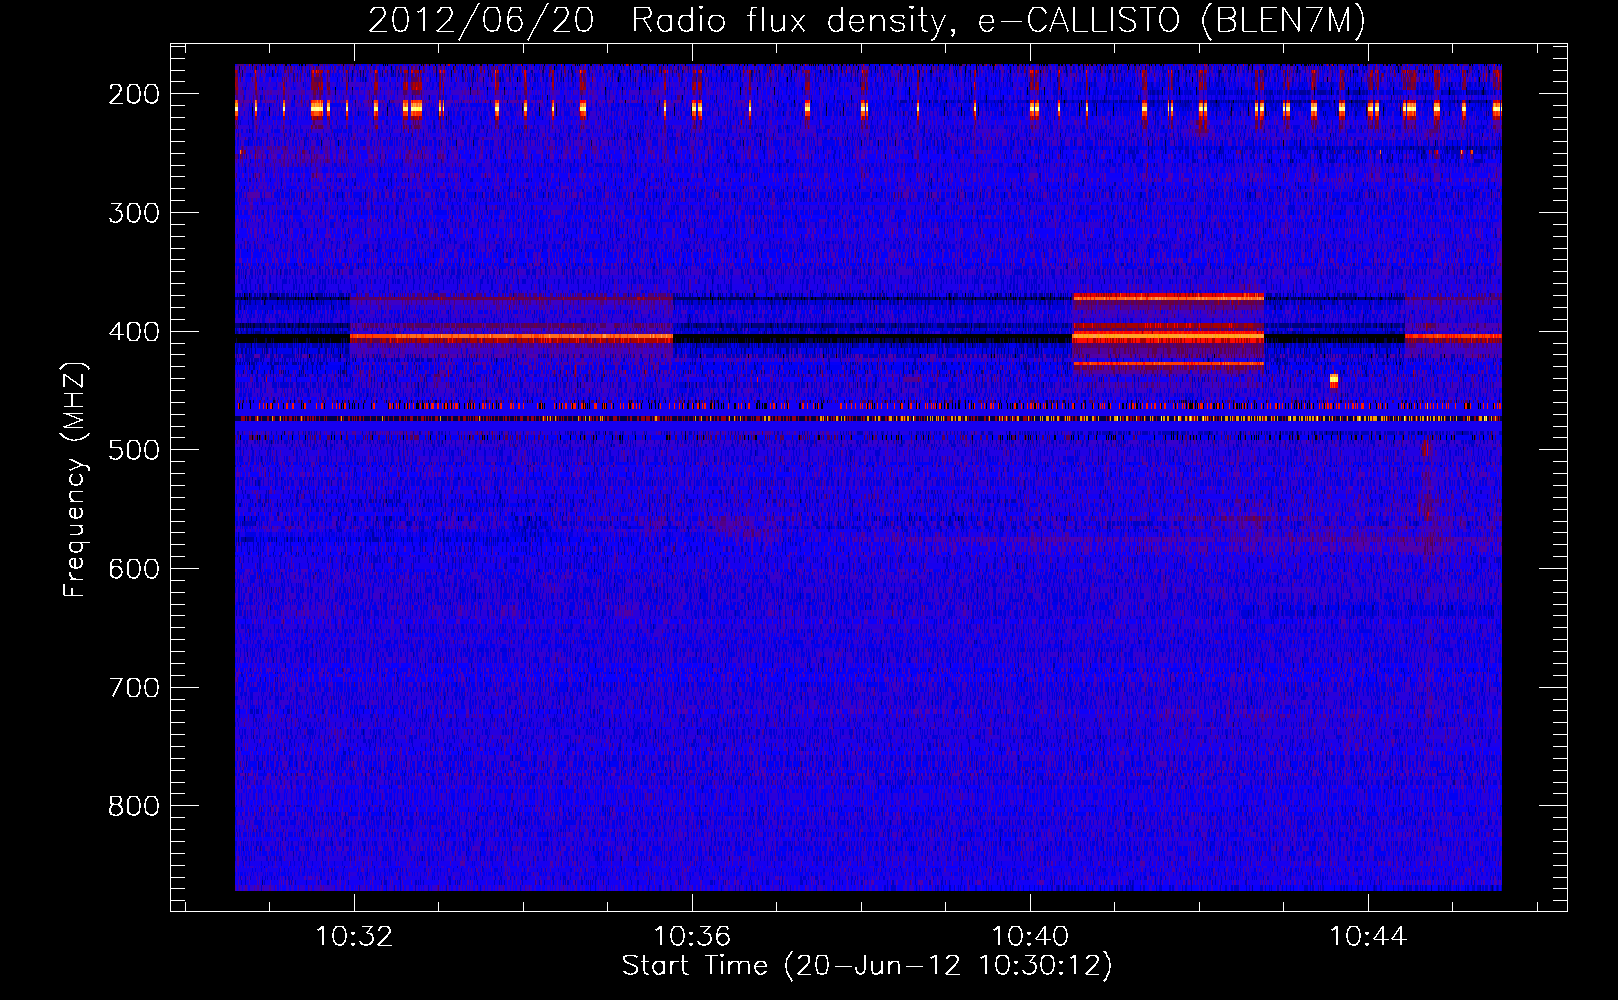Click the "Start Time (20-Jun-12 10:30:12)" label
This screenshot has height=1000, width=1618.
tap(867, 966)
